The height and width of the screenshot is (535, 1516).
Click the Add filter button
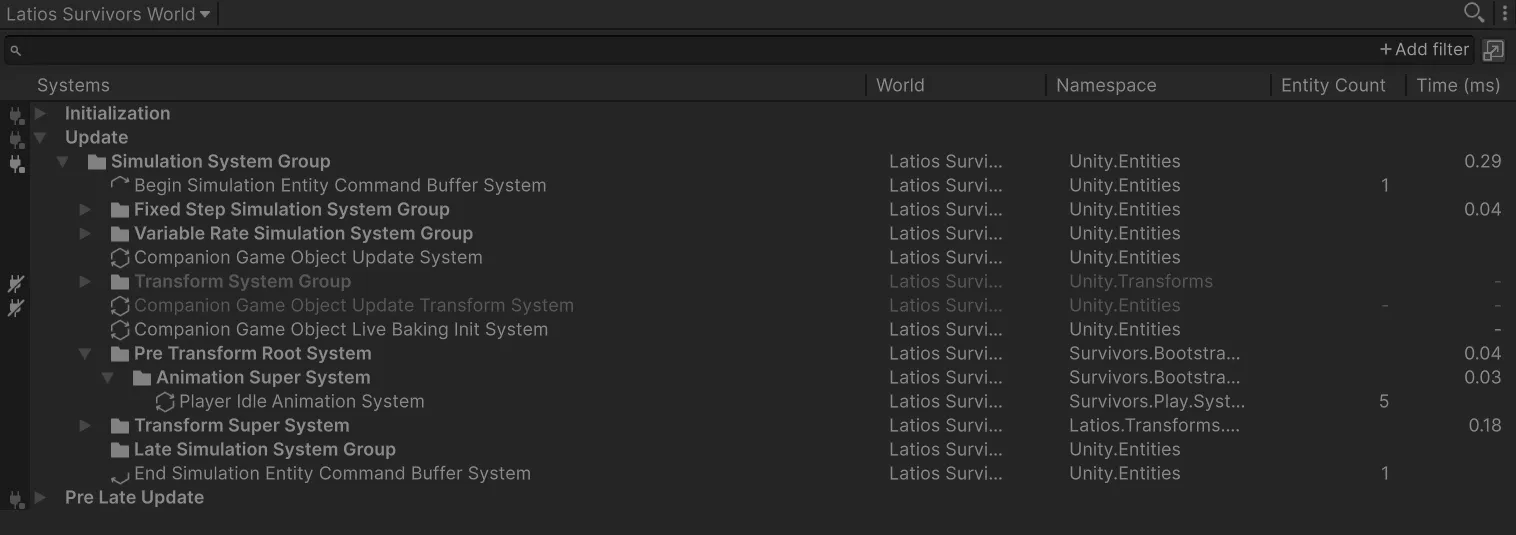(1424, 49)
